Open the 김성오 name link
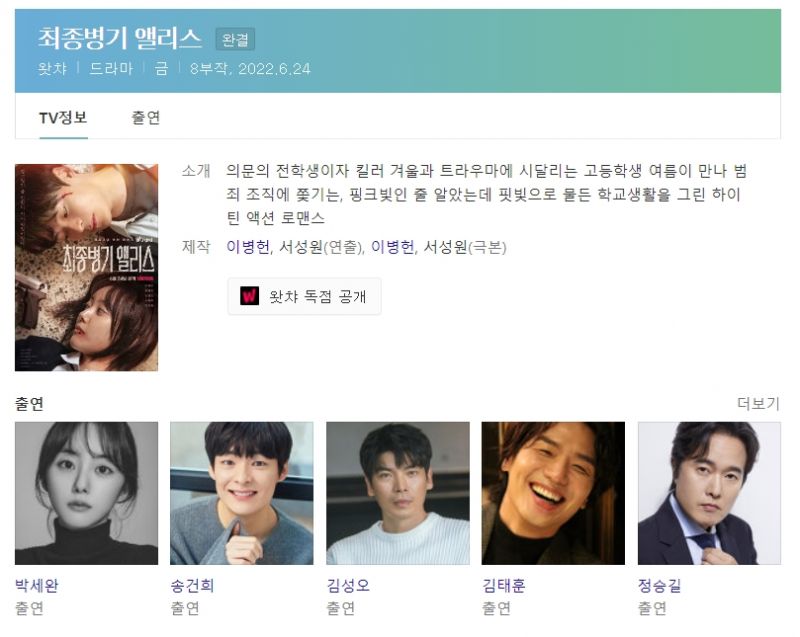Image resolution: width=800 pixels, height=637 pixels. (348, 585)
